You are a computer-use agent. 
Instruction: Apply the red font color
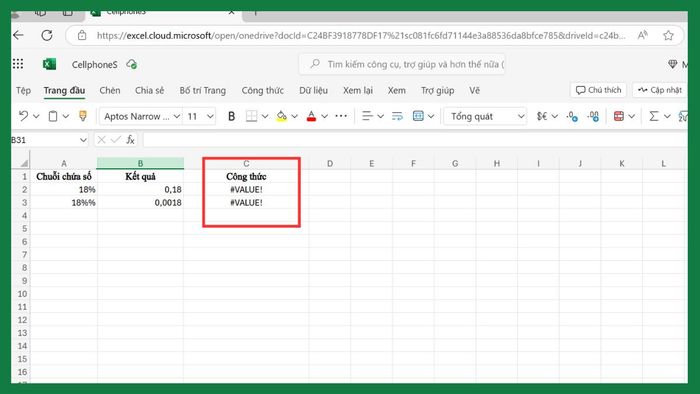(x=312, y=116)
